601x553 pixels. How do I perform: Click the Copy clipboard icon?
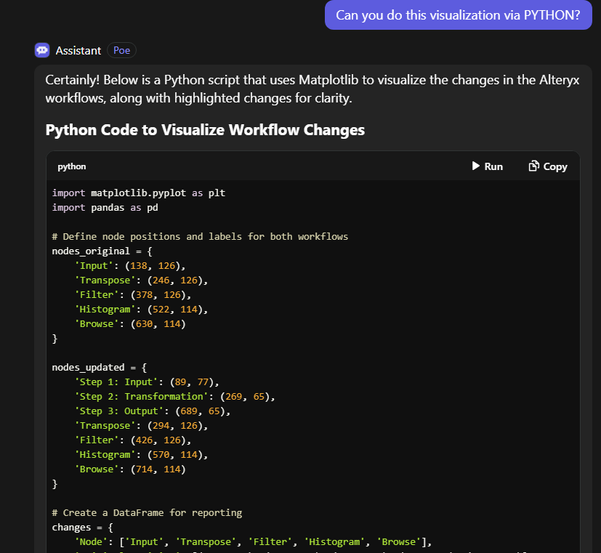[x=534, y=166]
